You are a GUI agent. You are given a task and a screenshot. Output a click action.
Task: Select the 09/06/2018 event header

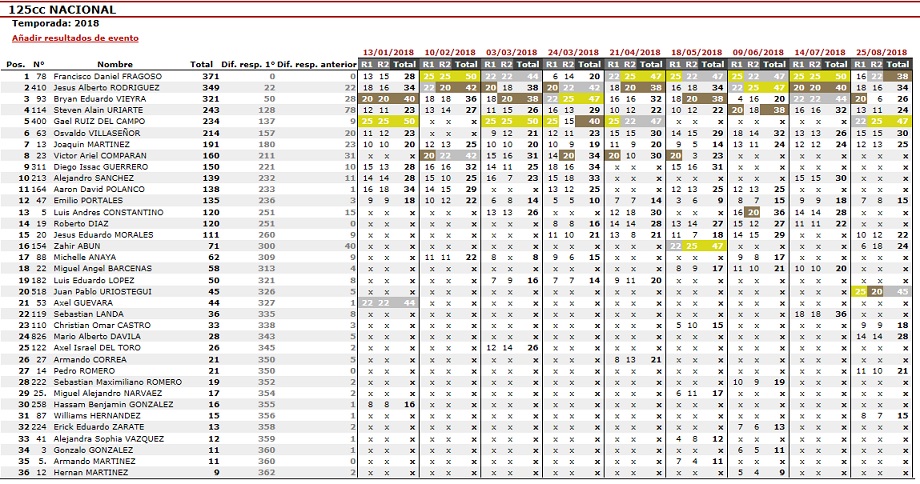(x=760, y=51)
